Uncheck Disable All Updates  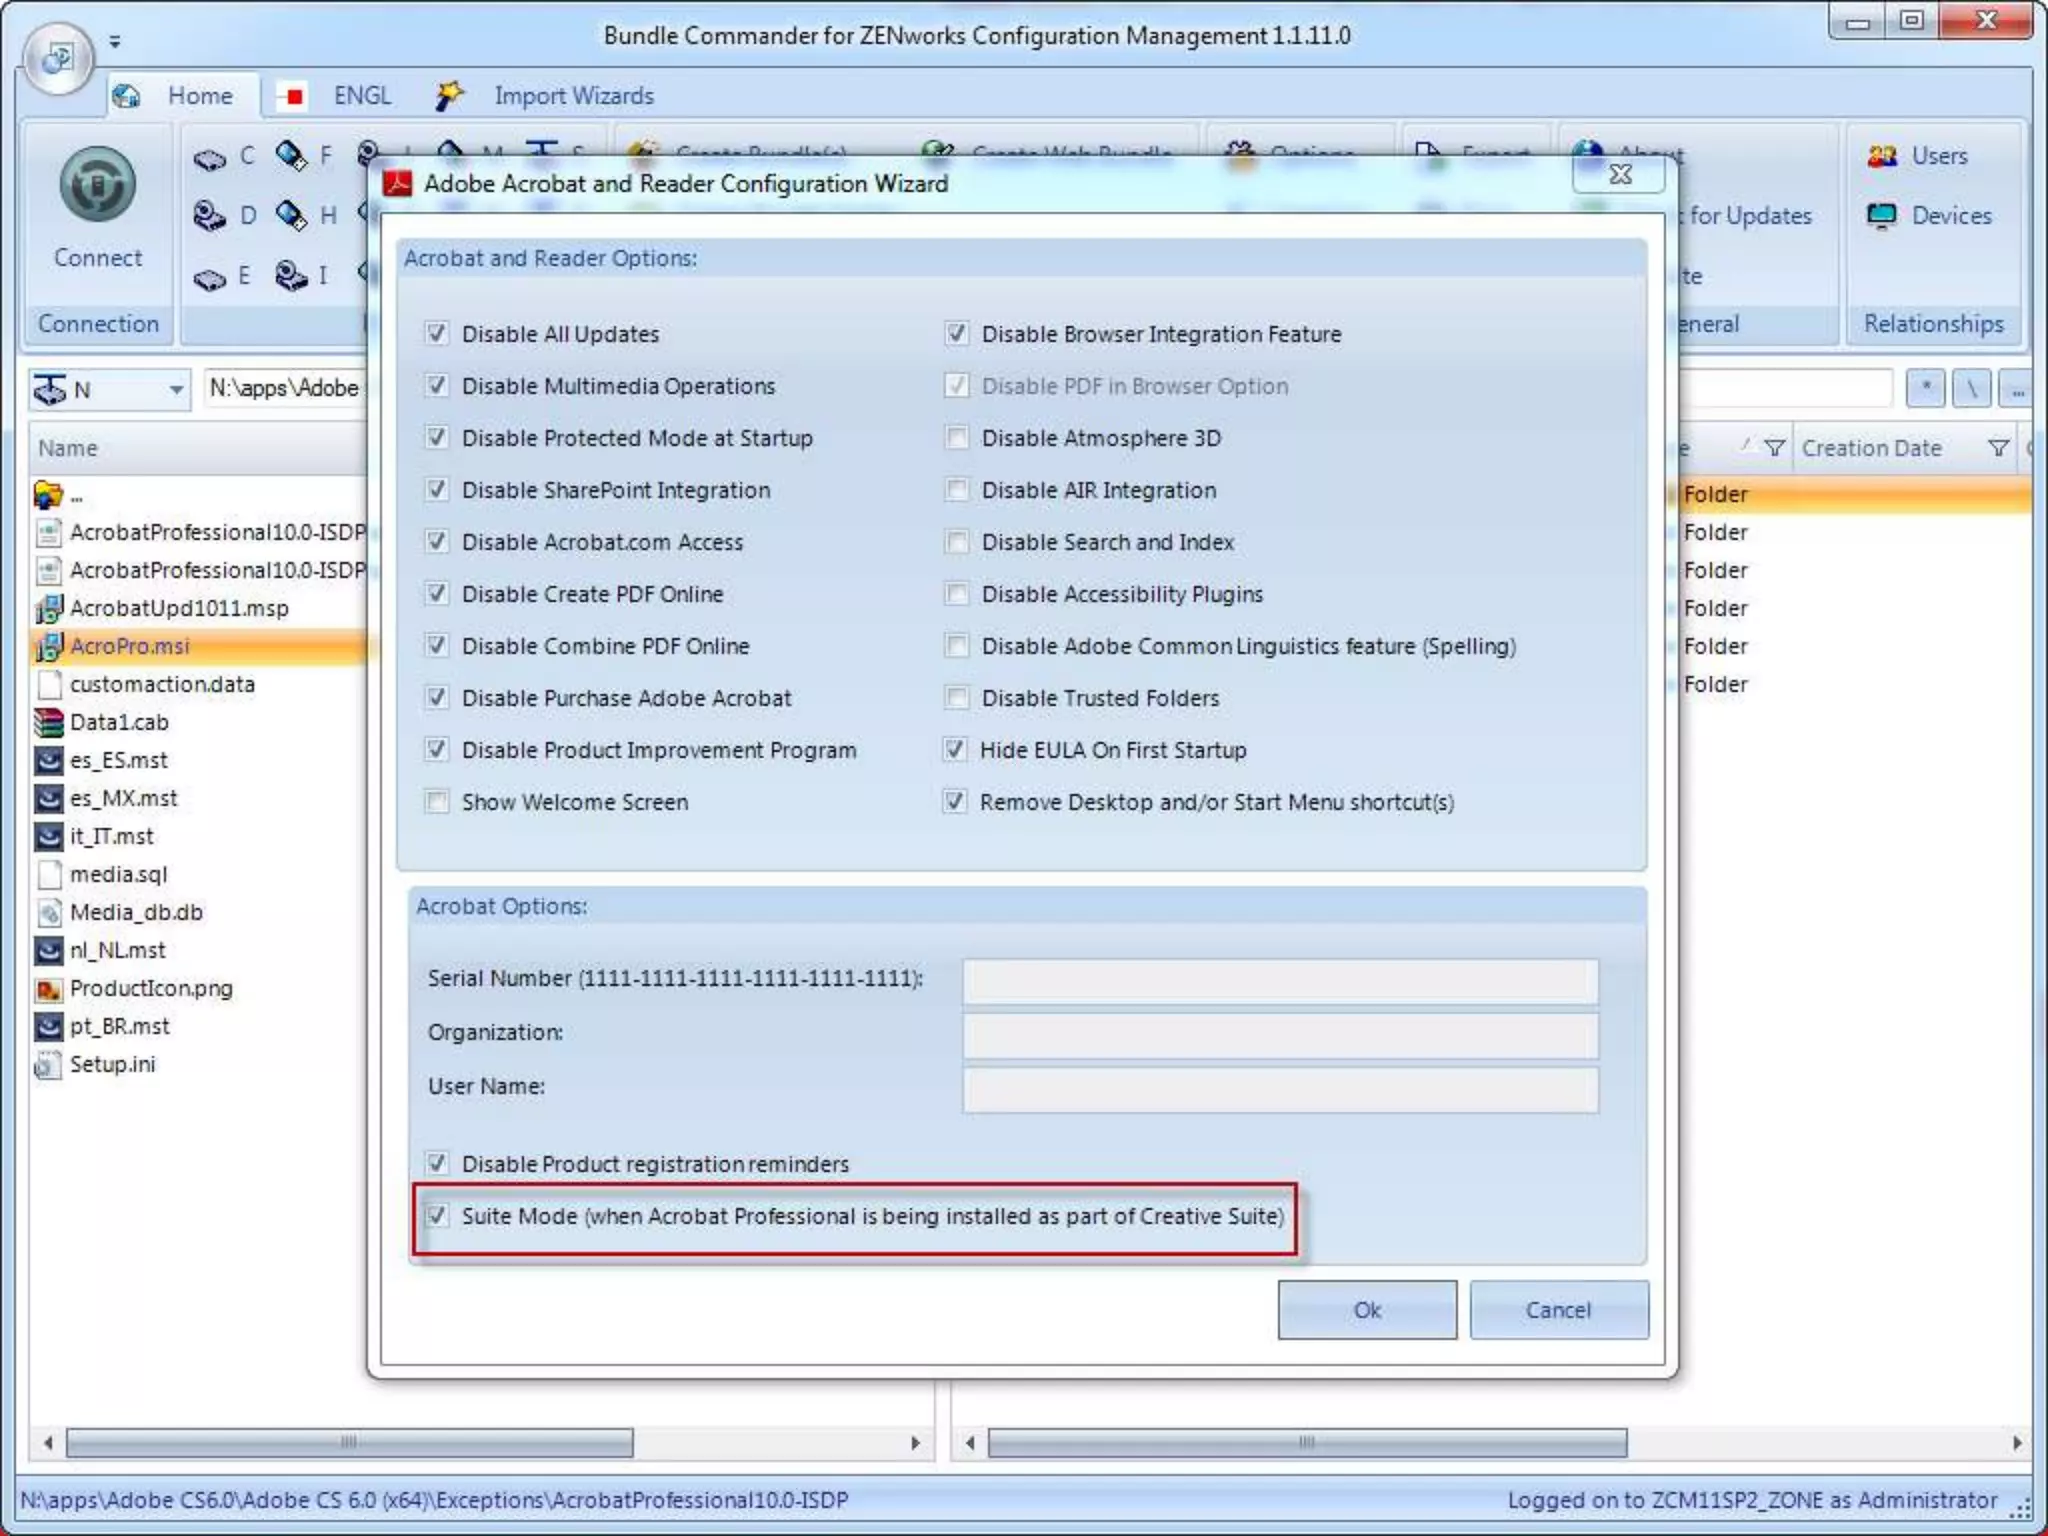(x=437, y=333)
